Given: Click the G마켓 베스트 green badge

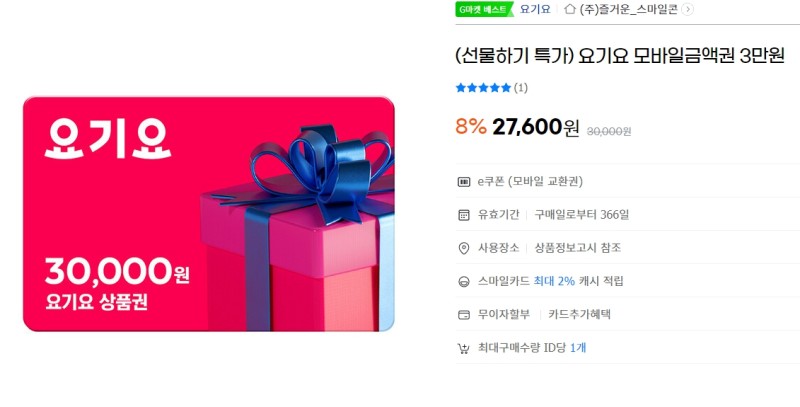Looking at the screenshot, I should 484,9.
